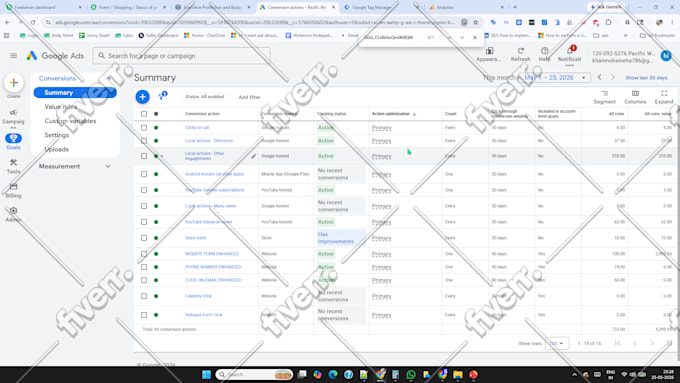This screenshot has width=680, height=383.
Task: Open Goals trophy icon in sidebar
Action: click(13, 138)
